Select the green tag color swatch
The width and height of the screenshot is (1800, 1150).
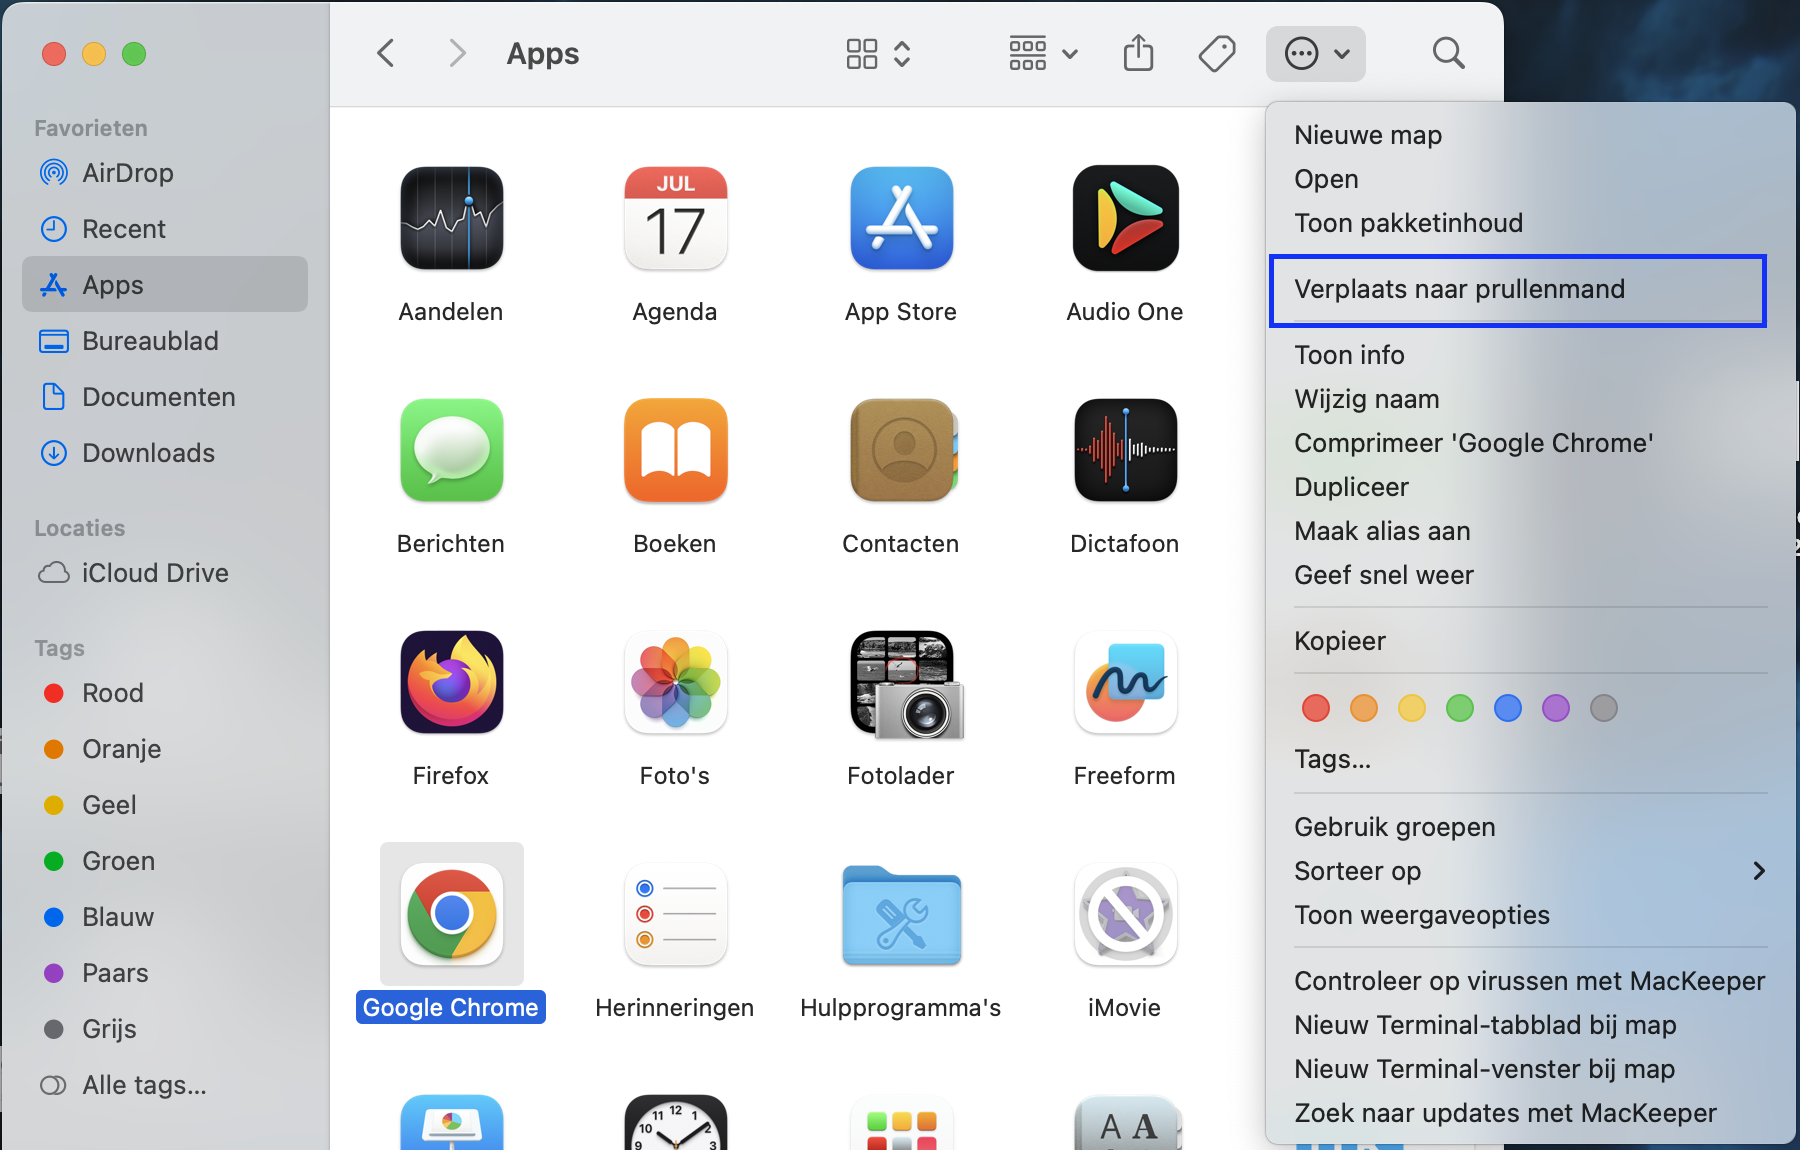pyautogui.click(x=1460, y=708)
